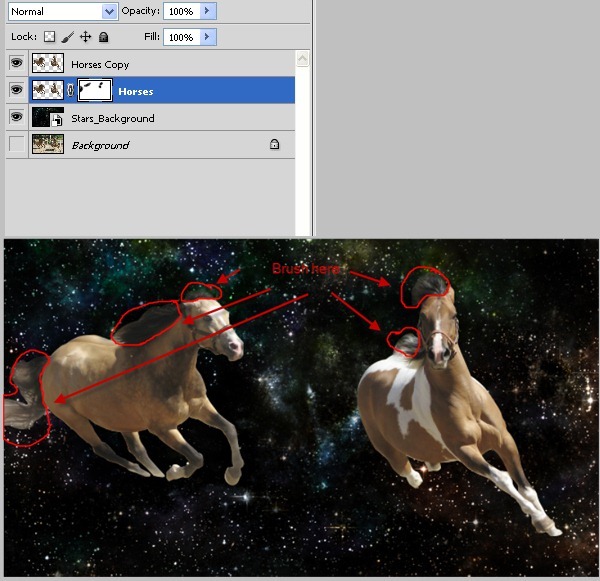Select the Stars_Background layer name
Screen dimensions: 600x581
[113, 119]
